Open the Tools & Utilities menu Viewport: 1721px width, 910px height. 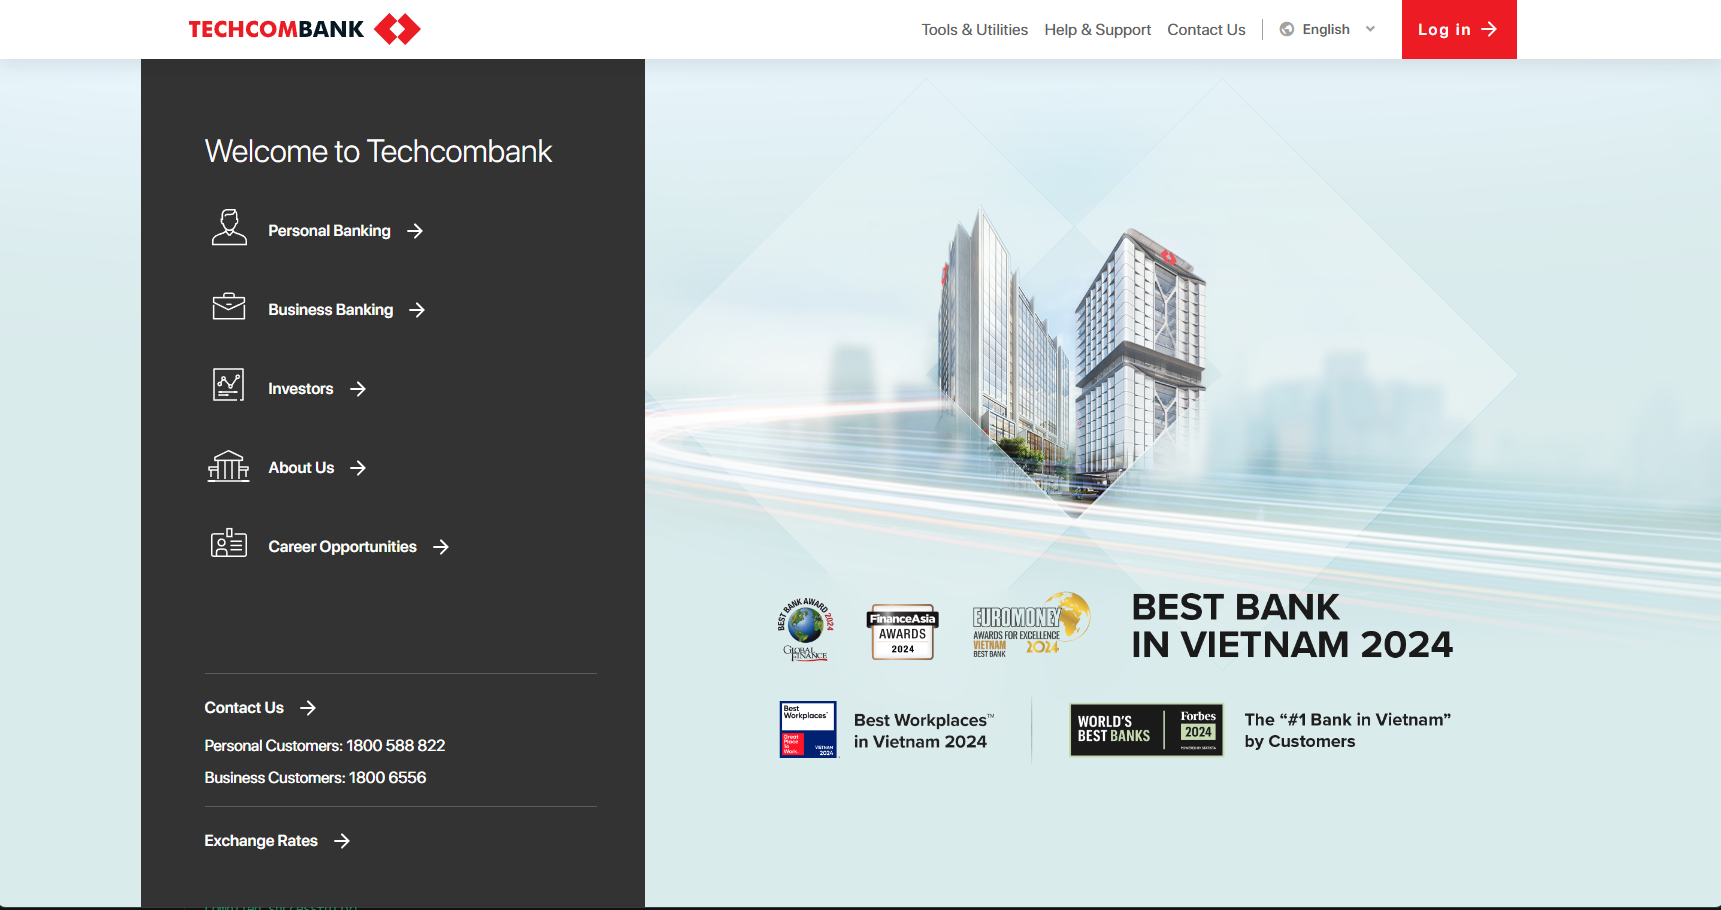(974, 29)
